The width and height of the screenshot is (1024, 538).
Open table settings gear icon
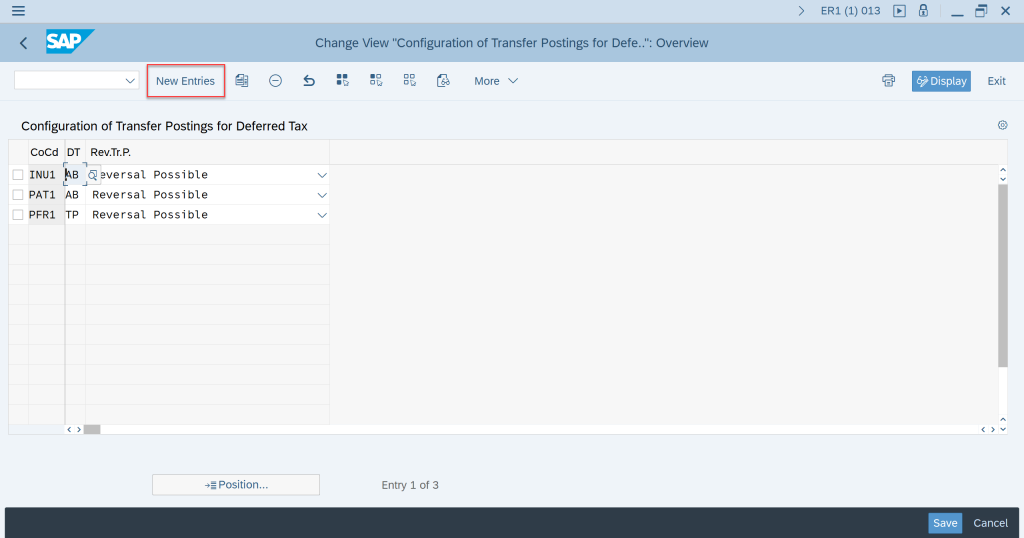tap(1002, 125)
